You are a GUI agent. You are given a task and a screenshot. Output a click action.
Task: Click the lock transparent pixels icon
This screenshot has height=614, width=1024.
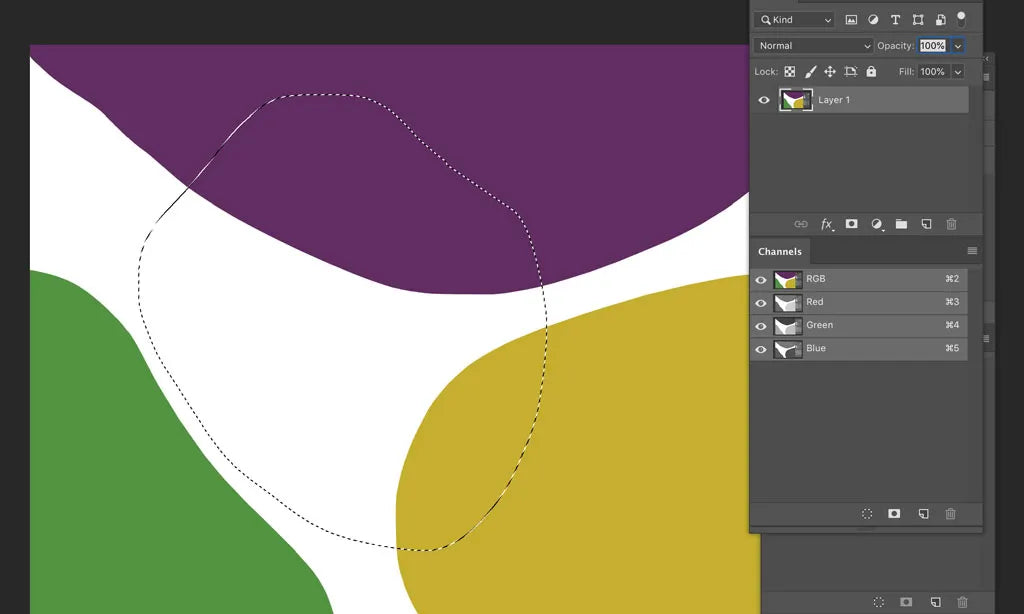pyautogui.click(x=790, y=72)
